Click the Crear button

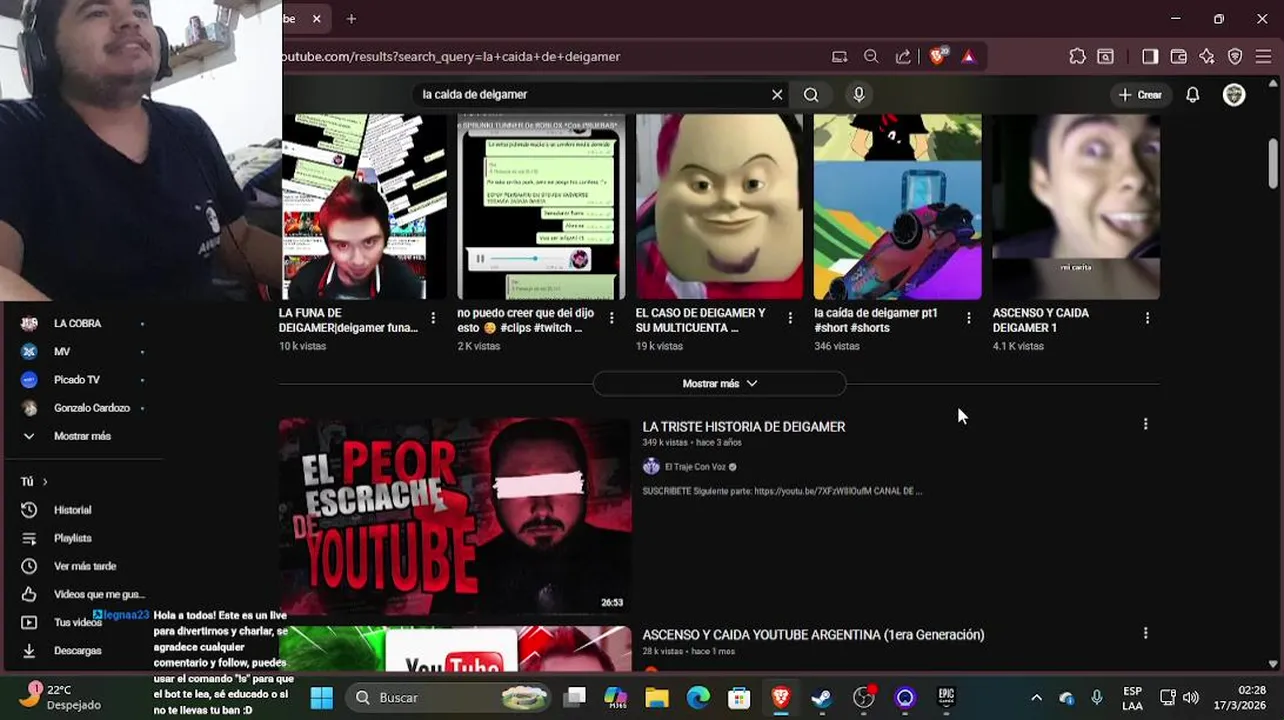coord(1141,95)
